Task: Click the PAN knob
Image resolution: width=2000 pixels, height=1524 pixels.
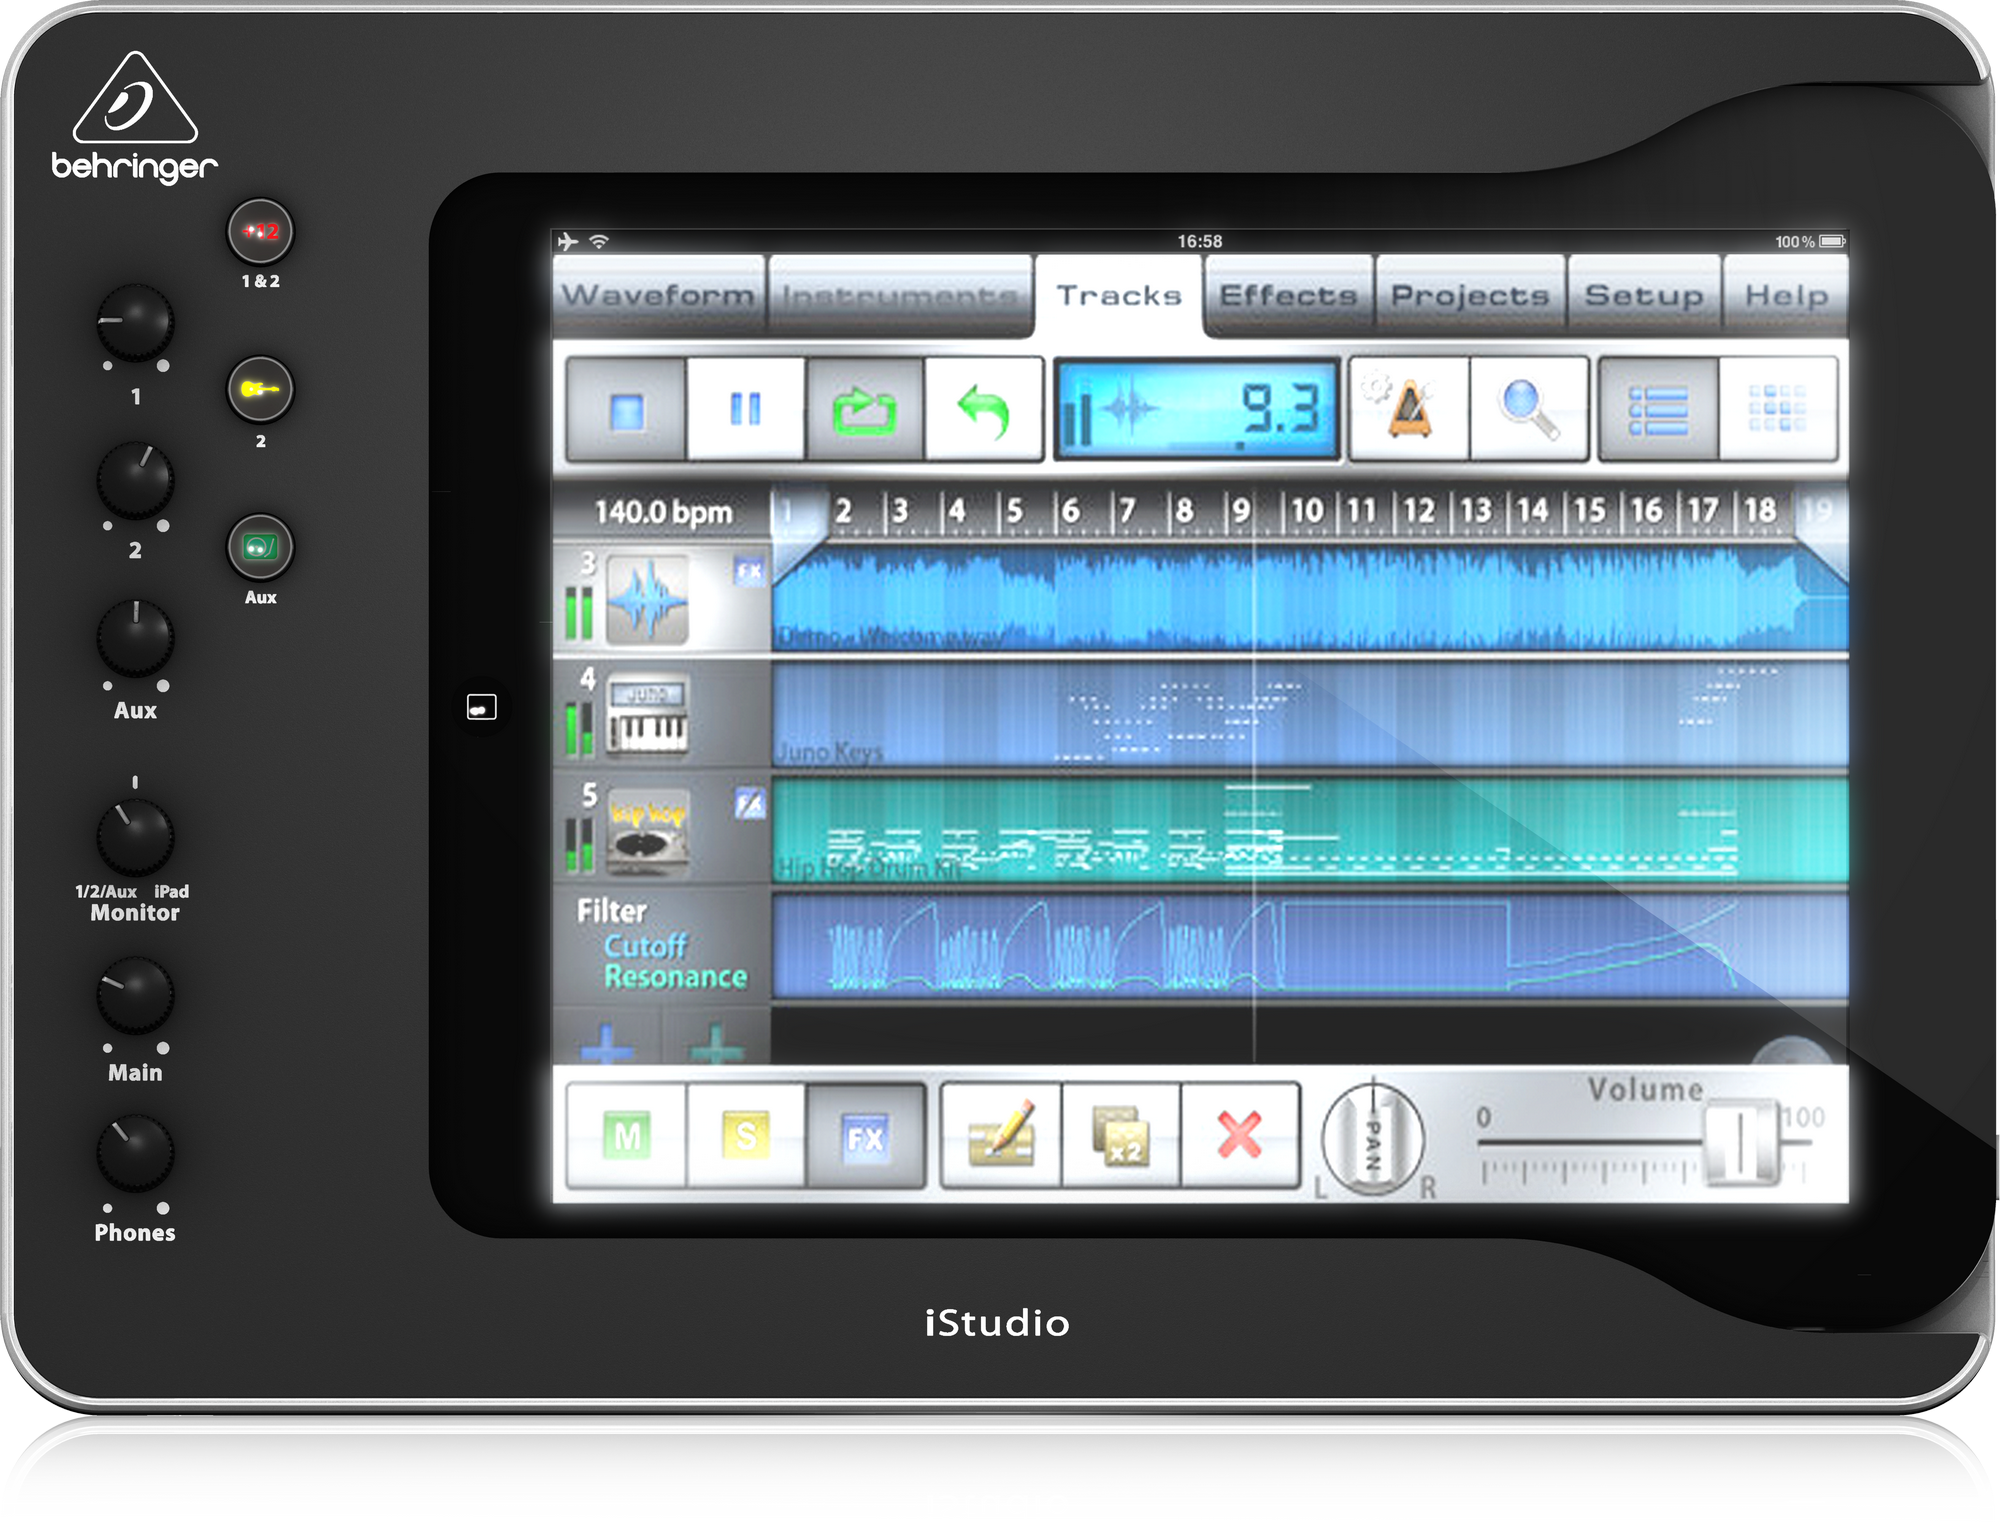Action: coord(1373,1139)
